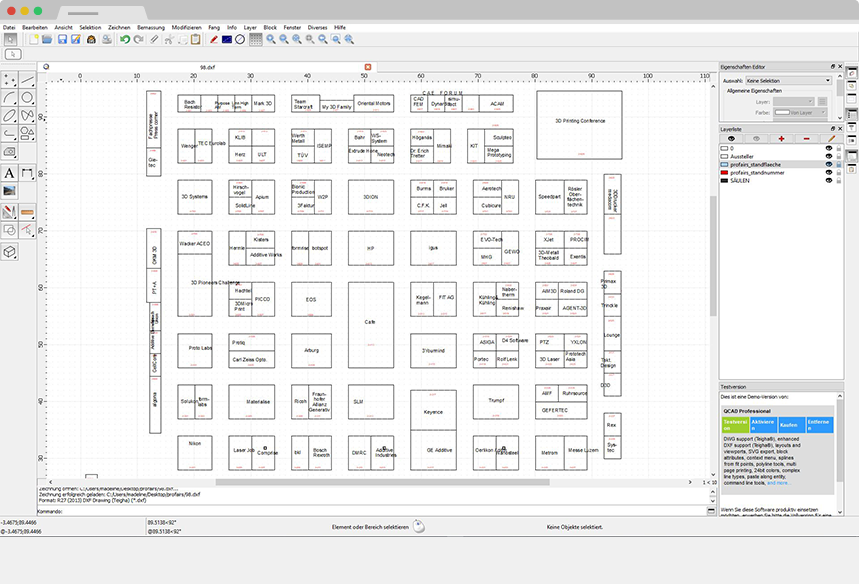Remove layer with red minus button
The height and width of the screenshot is (584, 859).
[x=806, y=139]
